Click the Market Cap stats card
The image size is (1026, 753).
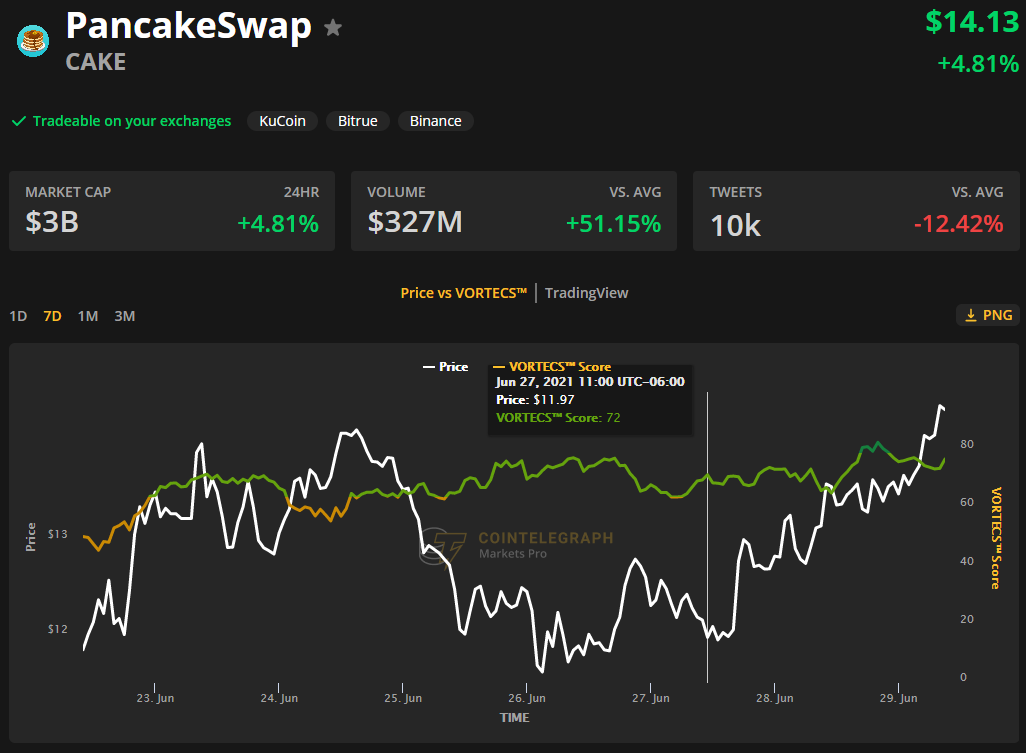172,211
